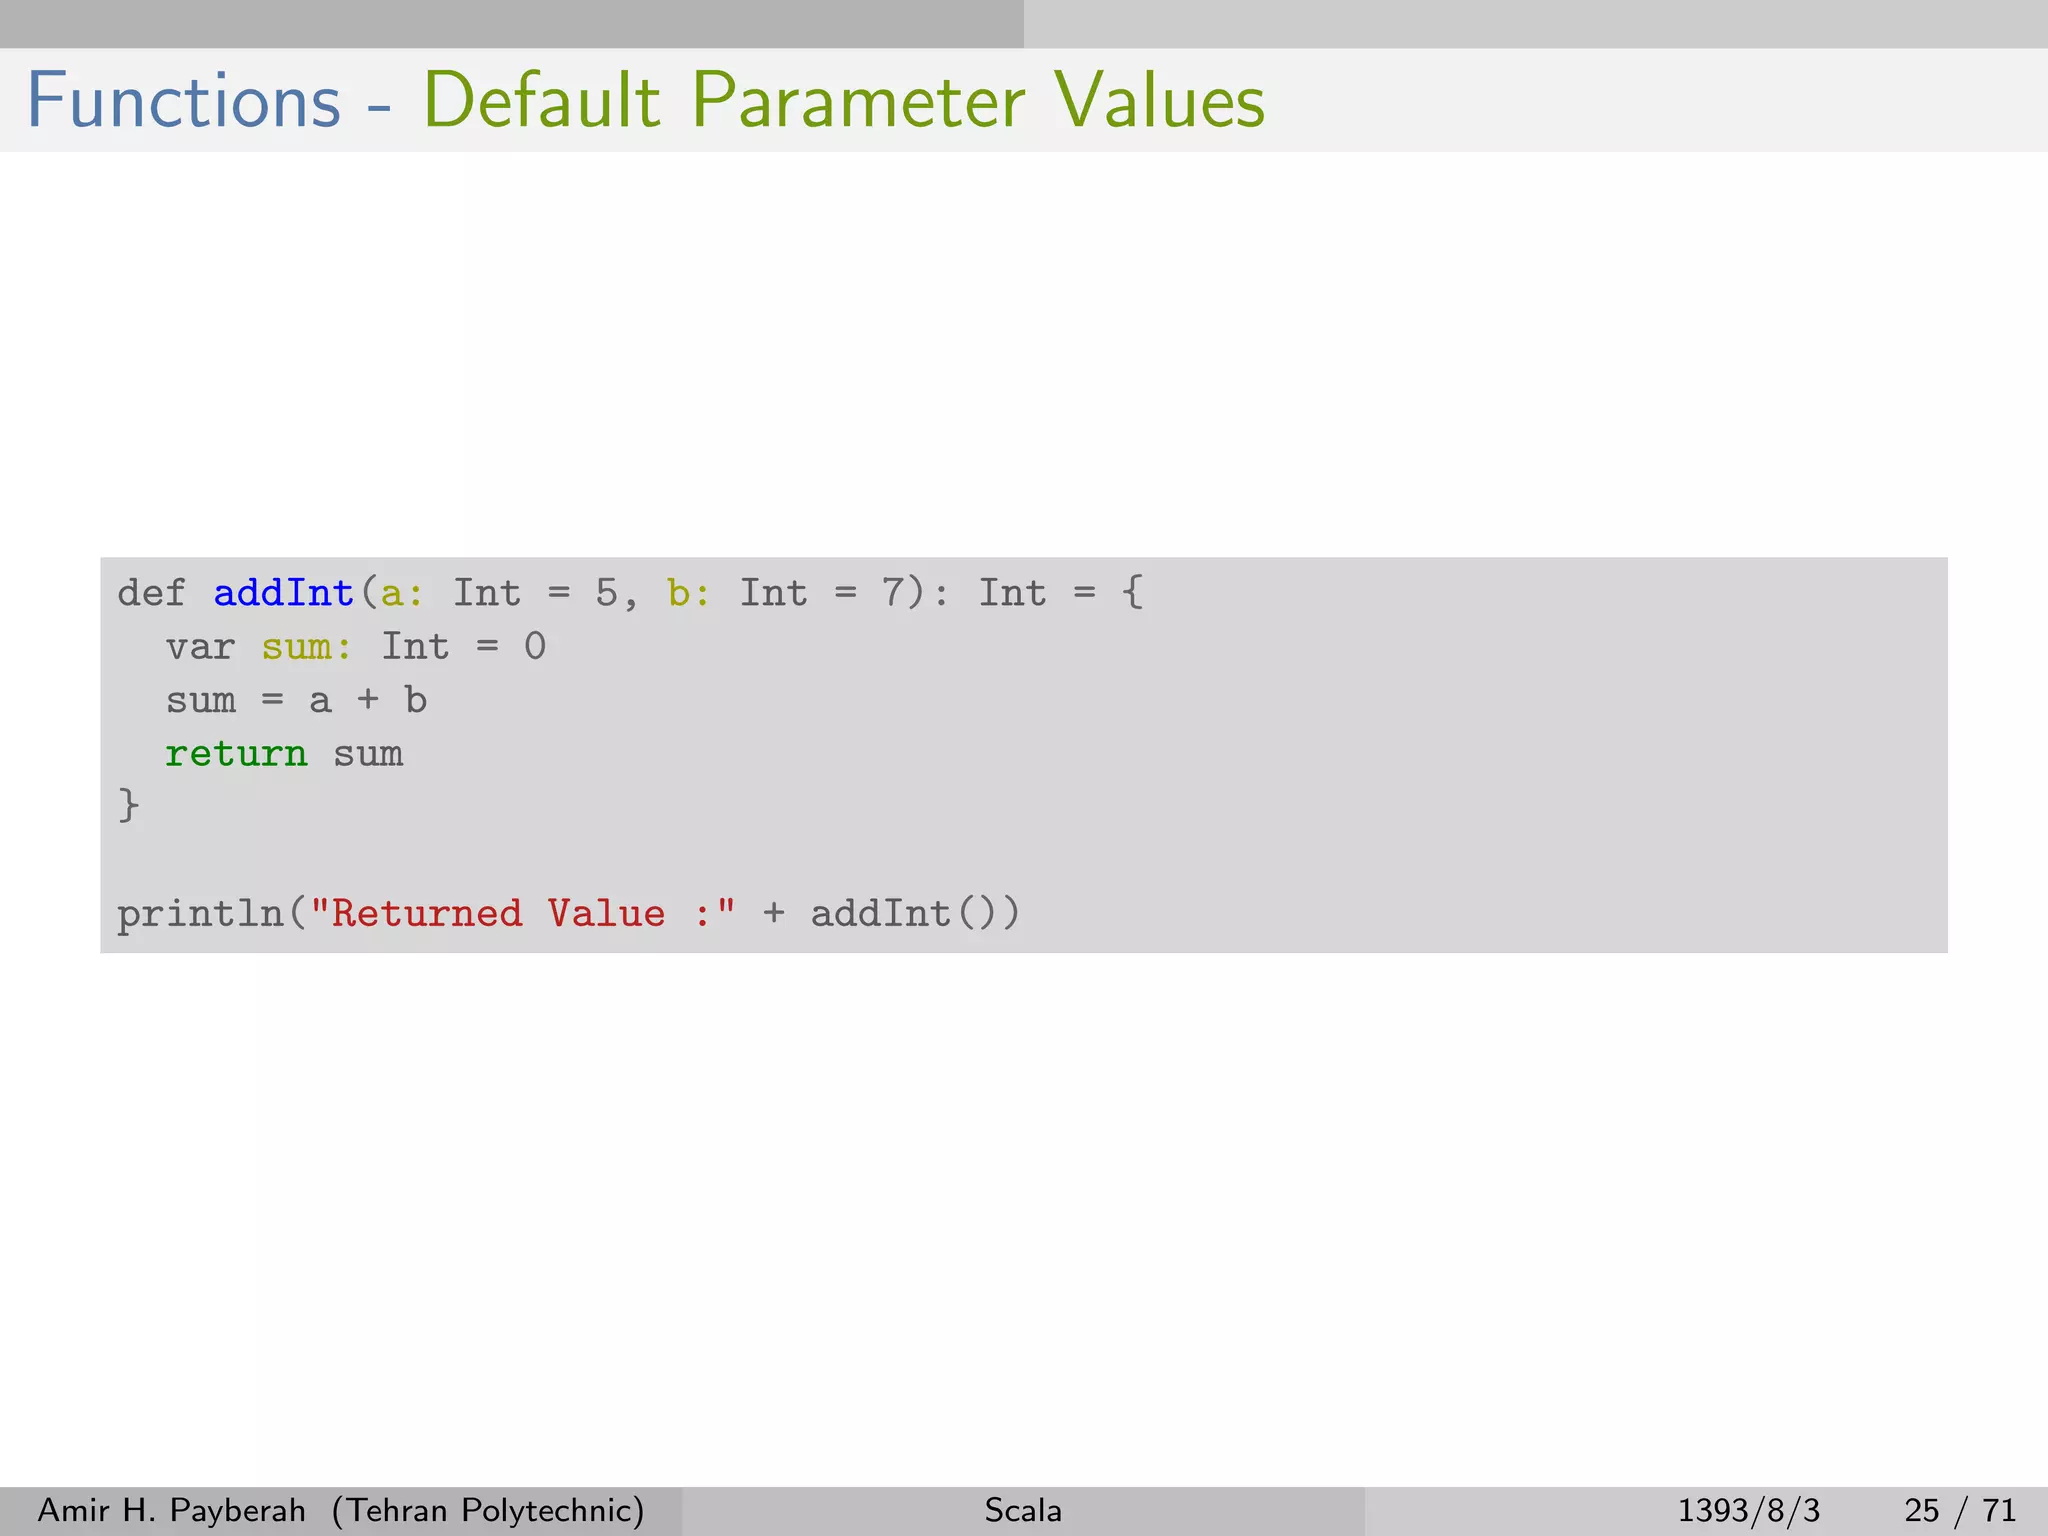This screenshot has width=2048, height=1536.
Task: Click the page number '25 / 71'
Action: pos(1960,1510)
